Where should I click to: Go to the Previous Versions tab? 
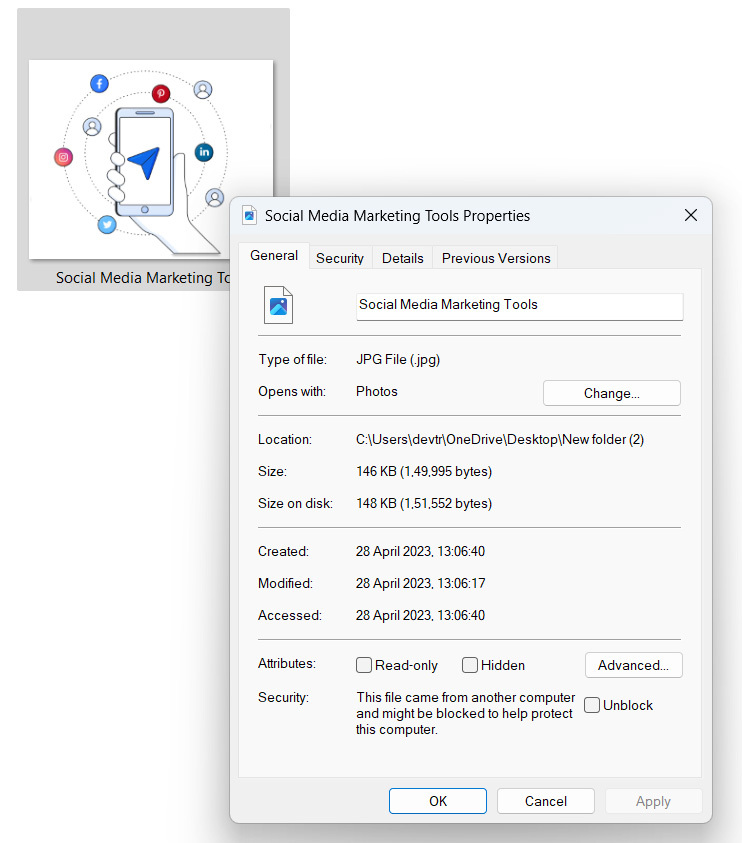496,258
